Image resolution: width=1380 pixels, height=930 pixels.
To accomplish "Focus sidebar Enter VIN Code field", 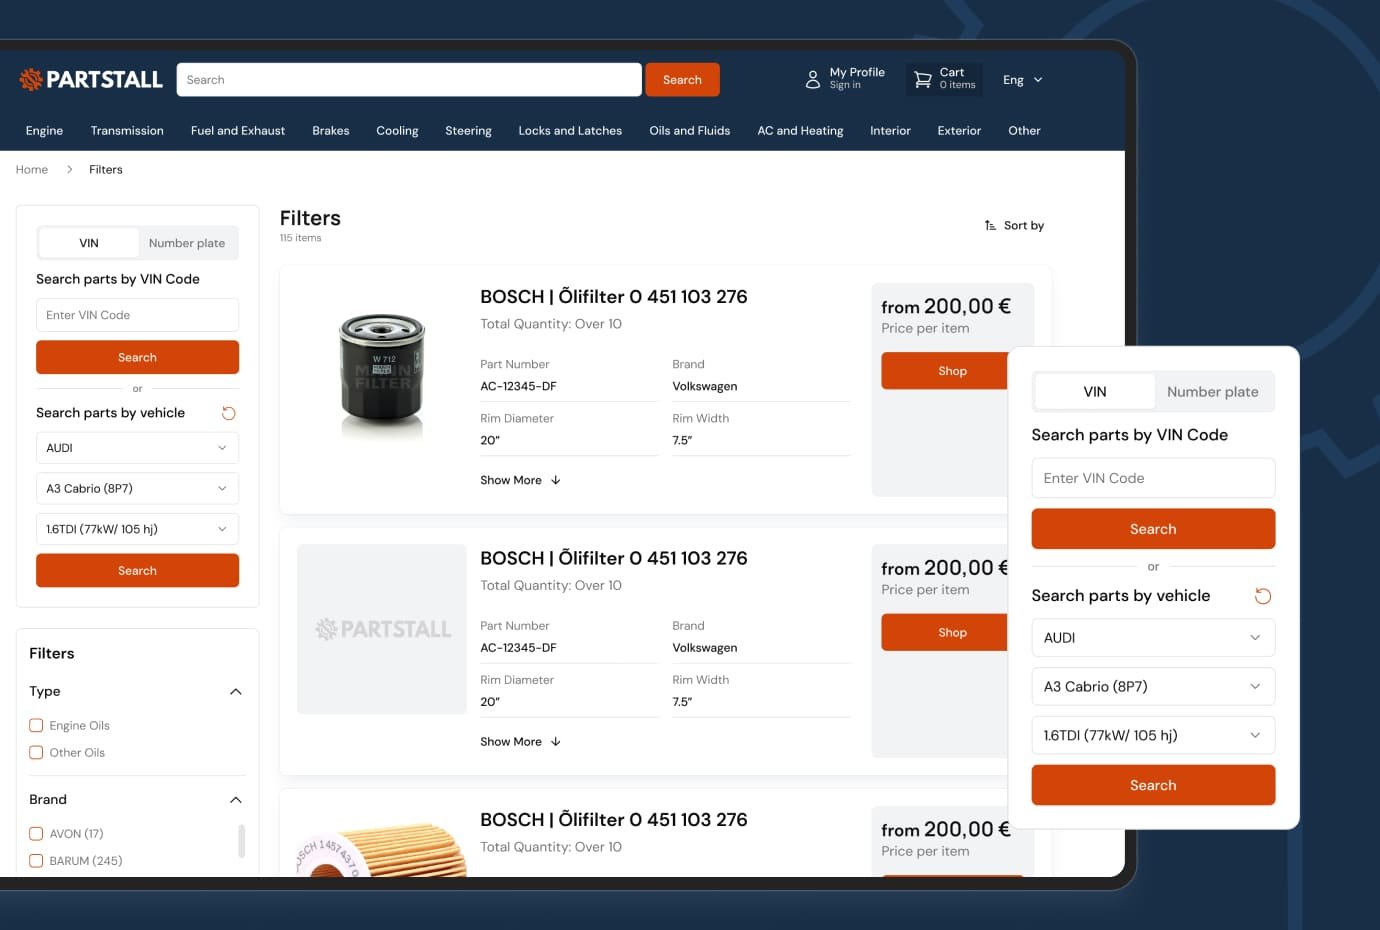I will click(x=137, y=315).
